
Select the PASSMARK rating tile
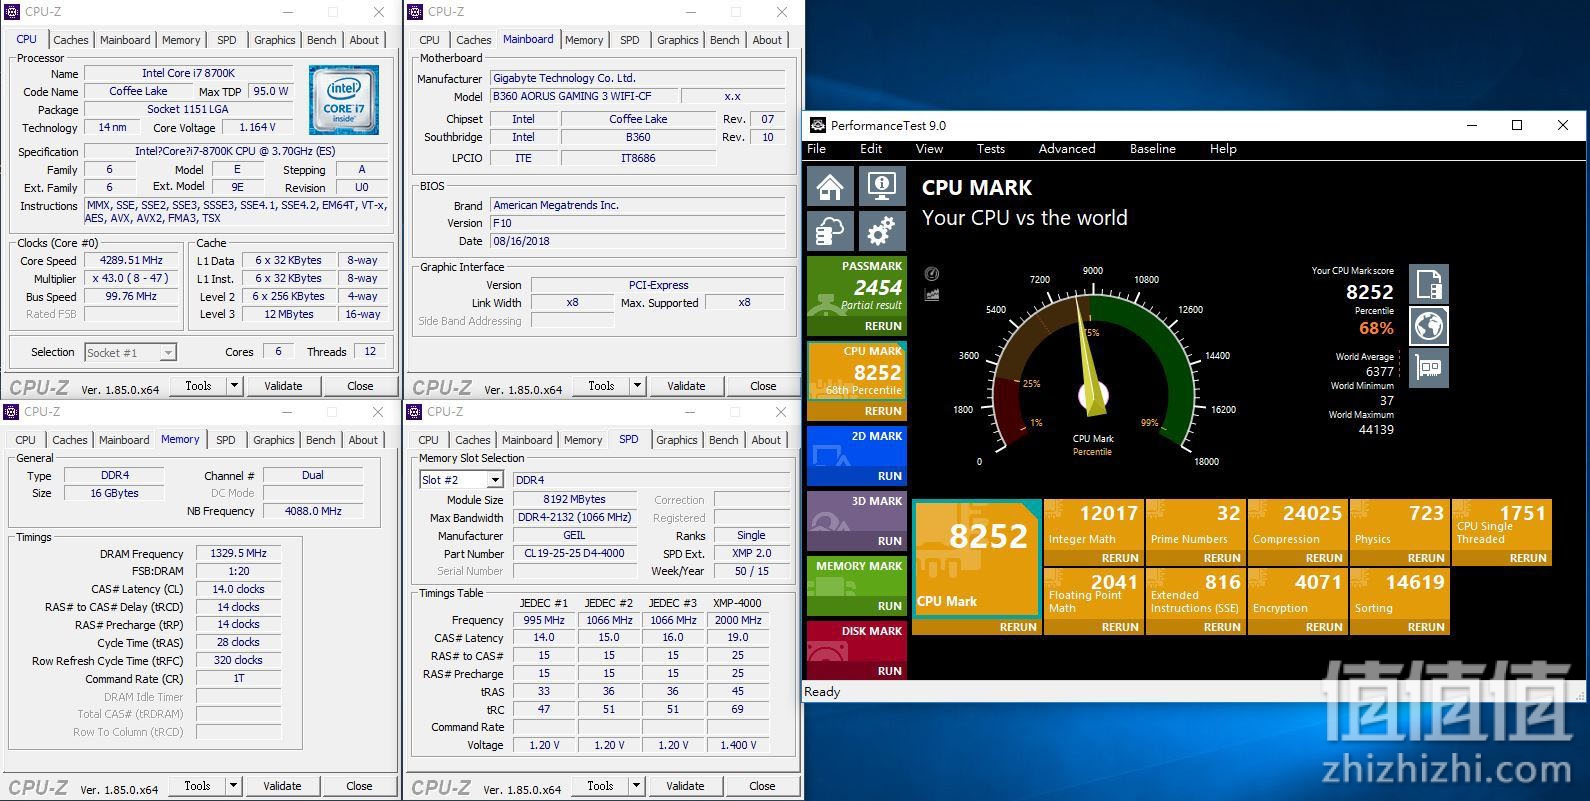[857, 296]
